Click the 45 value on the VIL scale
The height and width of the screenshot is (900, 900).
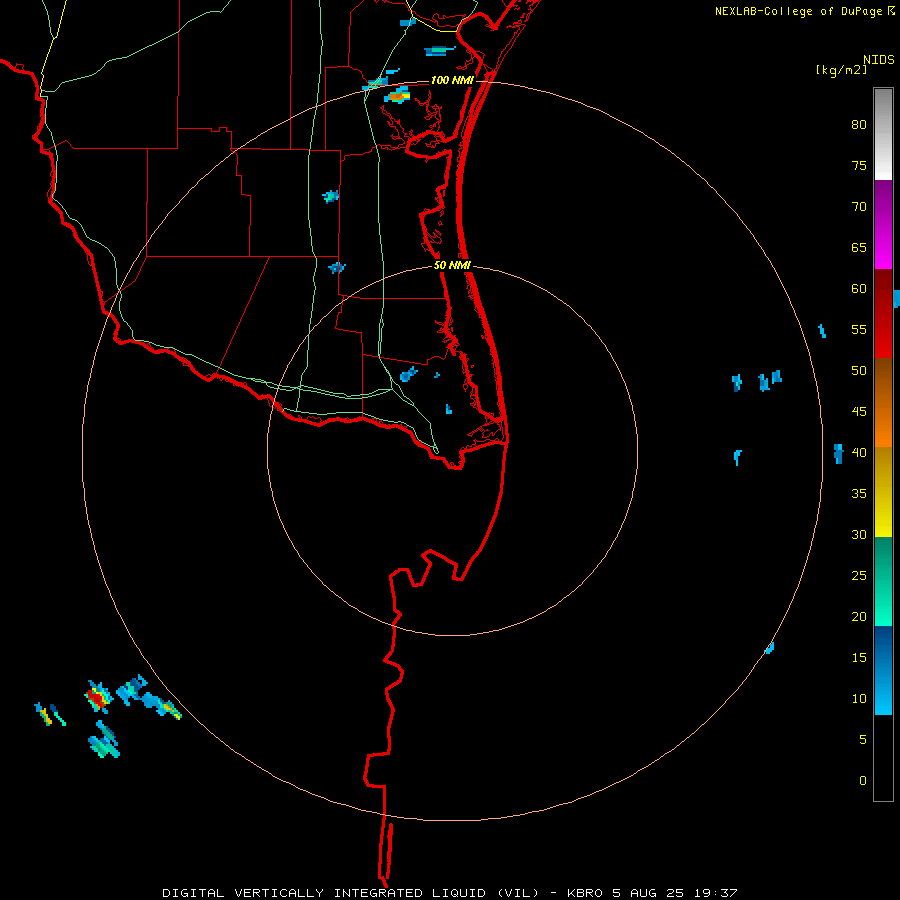tap(859, 412)
